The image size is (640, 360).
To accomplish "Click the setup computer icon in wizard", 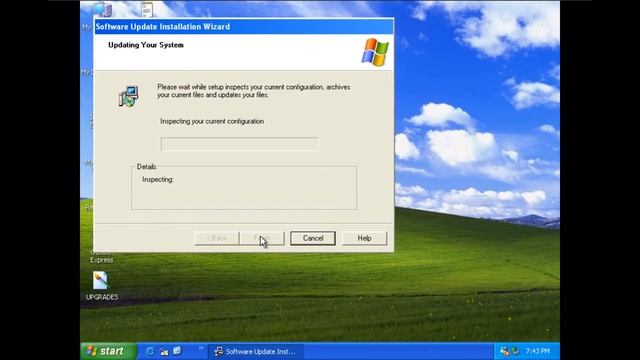I will [x=129, y=96].
